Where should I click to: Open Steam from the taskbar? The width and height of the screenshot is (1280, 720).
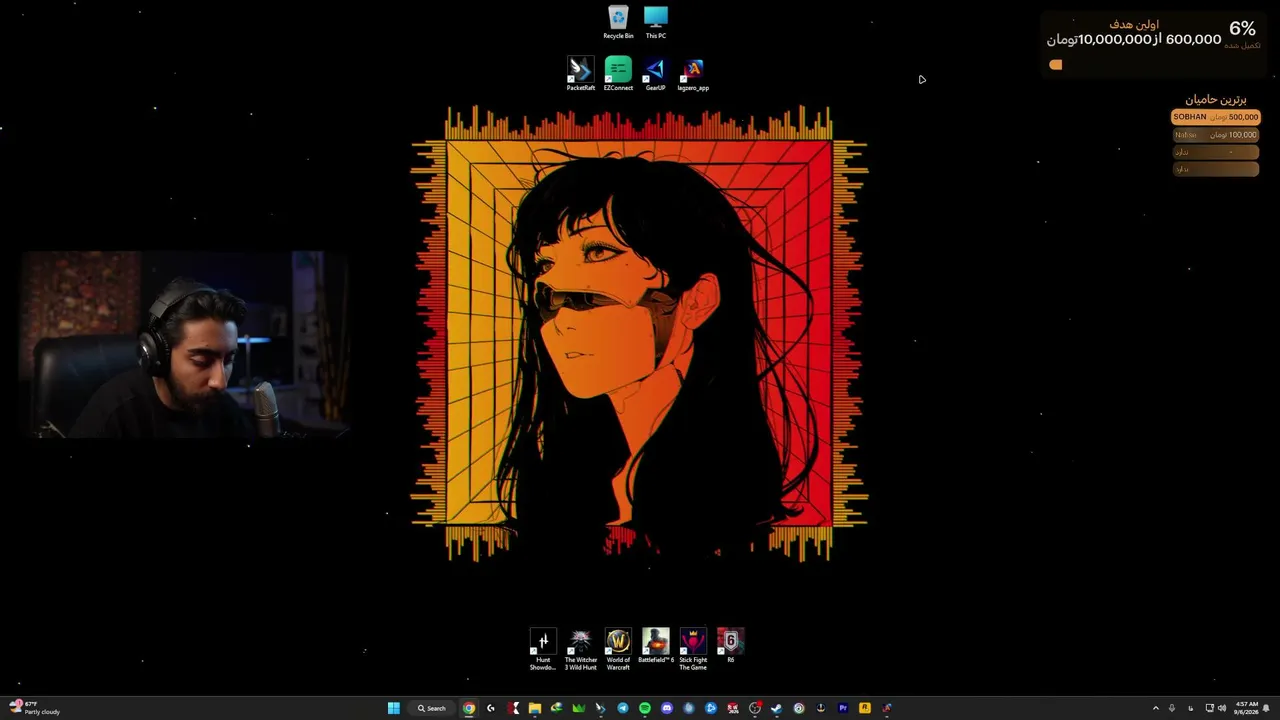(776, 708)
